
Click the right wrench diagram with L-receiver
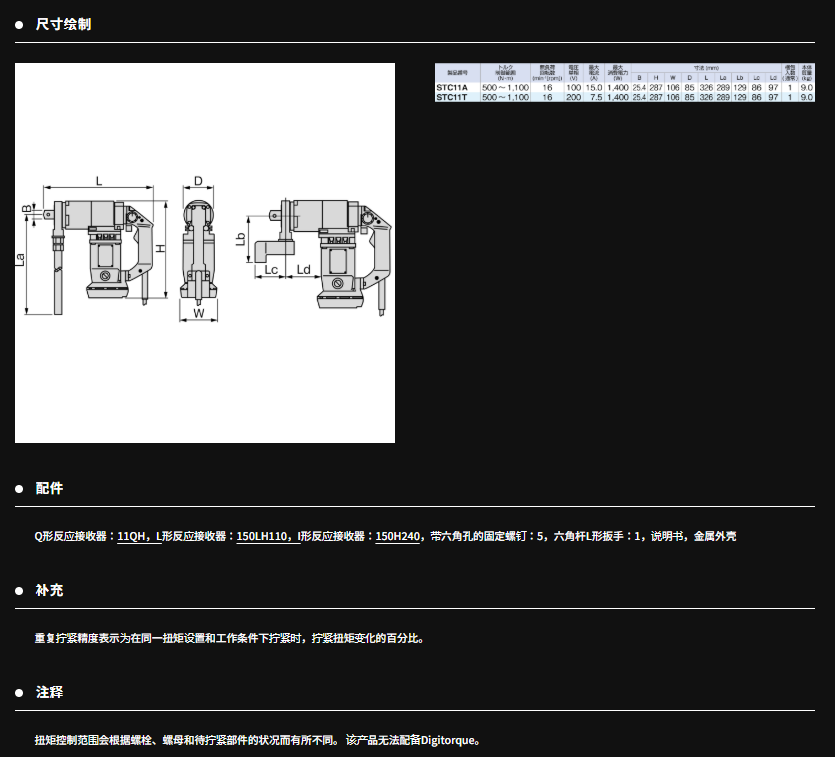[320, 255]
